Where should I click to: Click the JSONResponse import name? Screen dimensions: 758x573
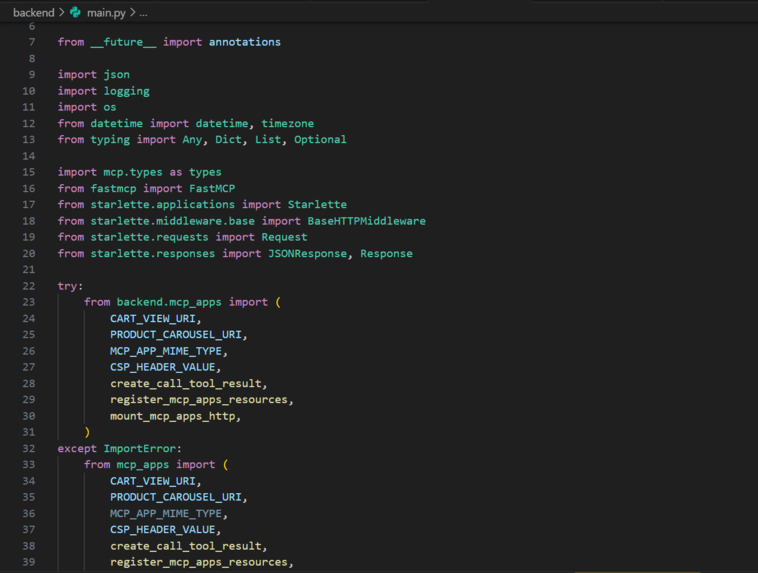(307, 253)
